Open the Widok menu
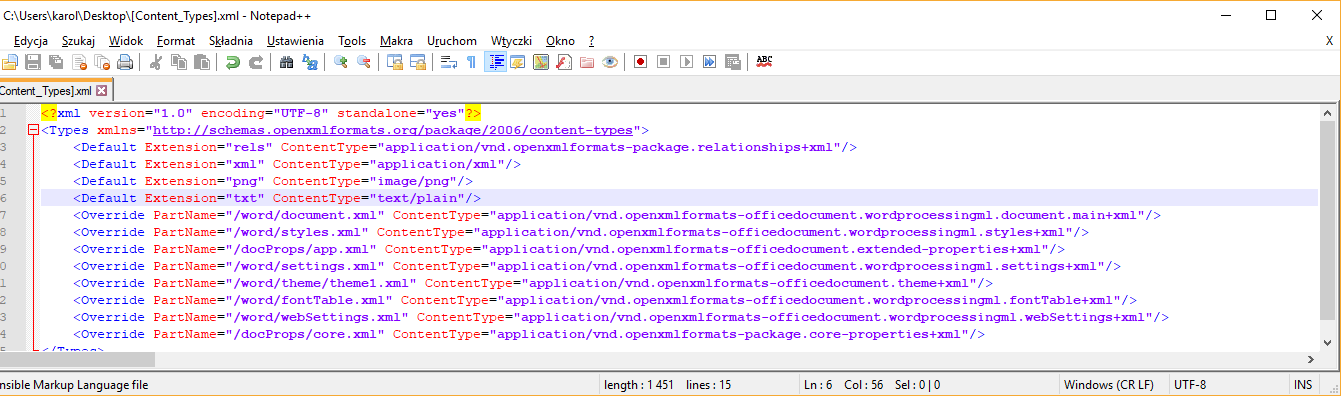Screen dimensions: 1341x396 (x=126, y=41)
